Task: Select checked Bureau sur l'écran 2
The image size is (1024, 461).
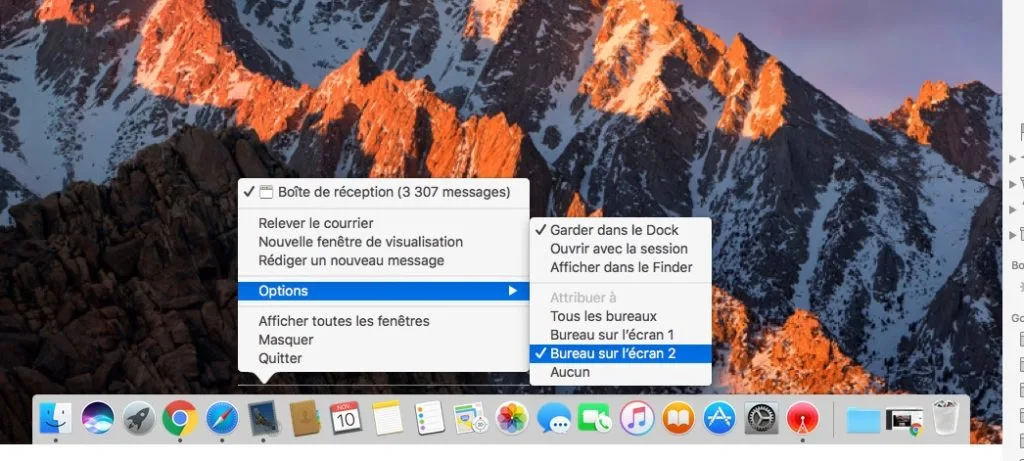Action: [620, 353]
